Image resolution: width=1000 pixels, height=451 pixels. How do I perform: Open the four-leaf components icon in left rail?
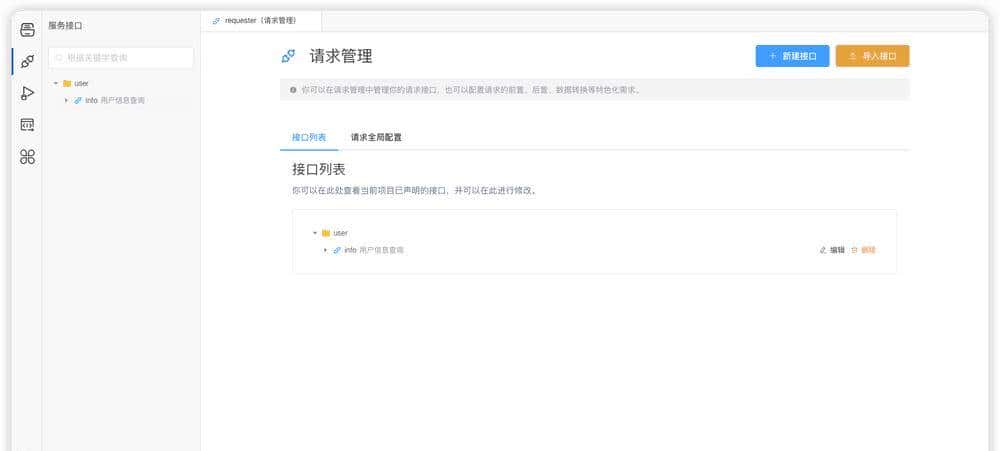[x=27, y=157]
